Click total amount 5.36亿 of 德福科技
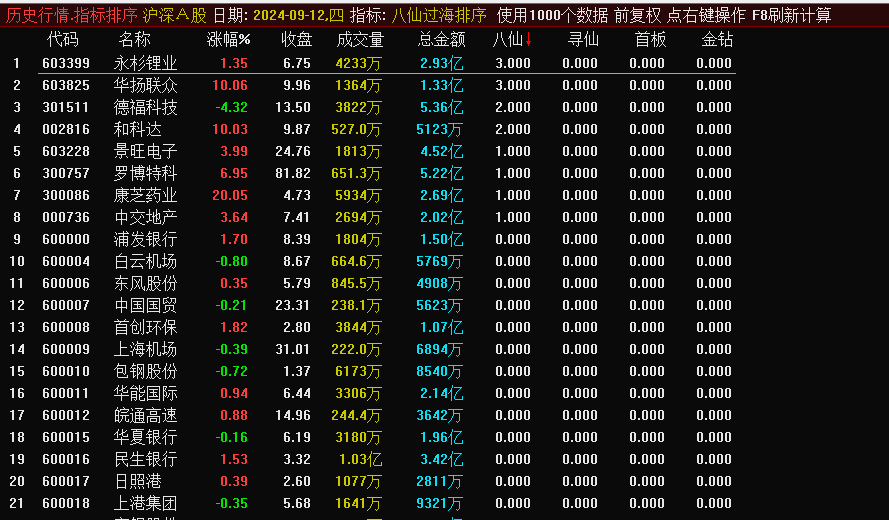 441,107
